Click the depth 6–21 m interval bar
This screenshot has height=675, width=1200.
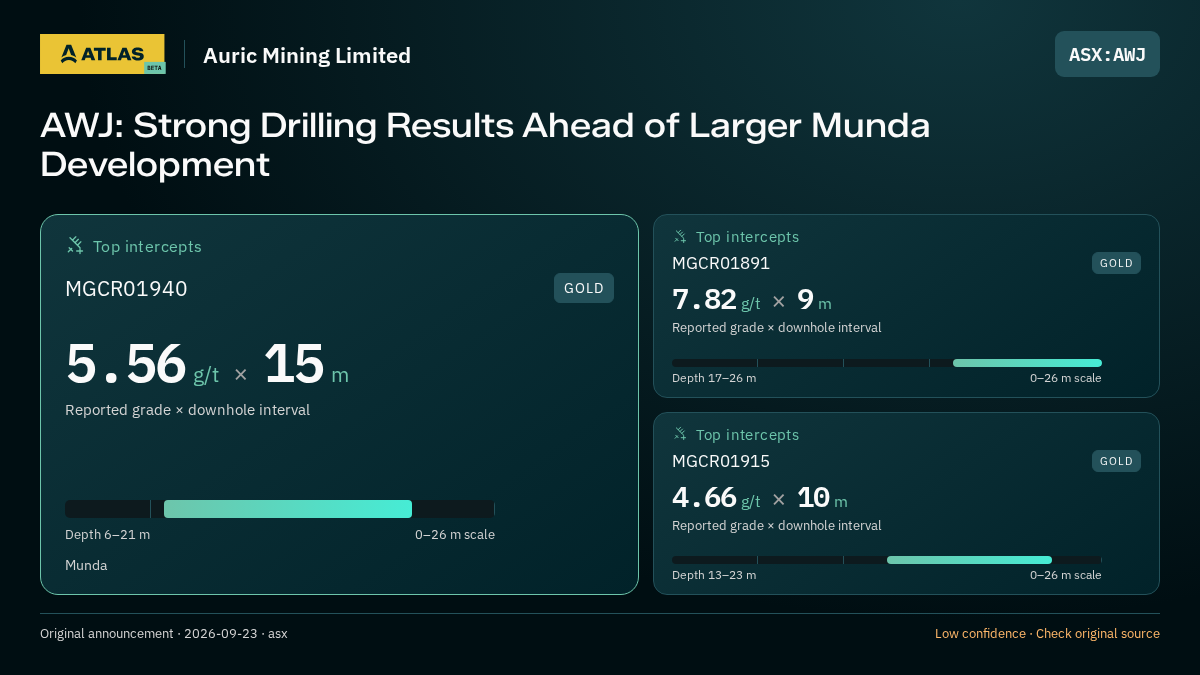tap(288, 509)
